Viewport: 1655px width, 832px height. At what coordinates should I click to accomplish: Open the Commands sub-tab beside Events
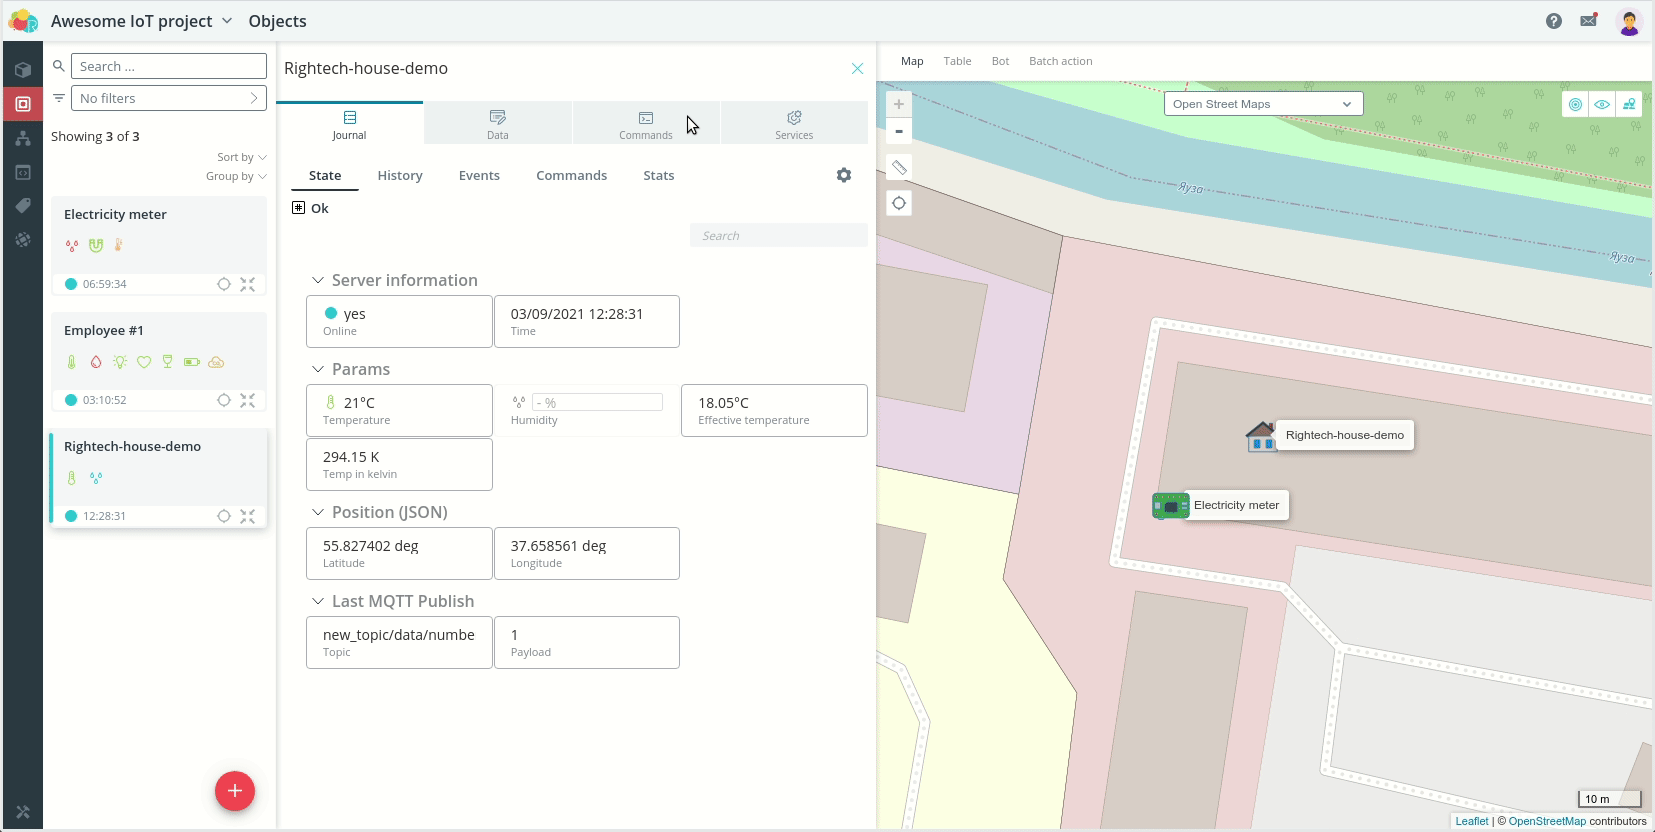571,176
